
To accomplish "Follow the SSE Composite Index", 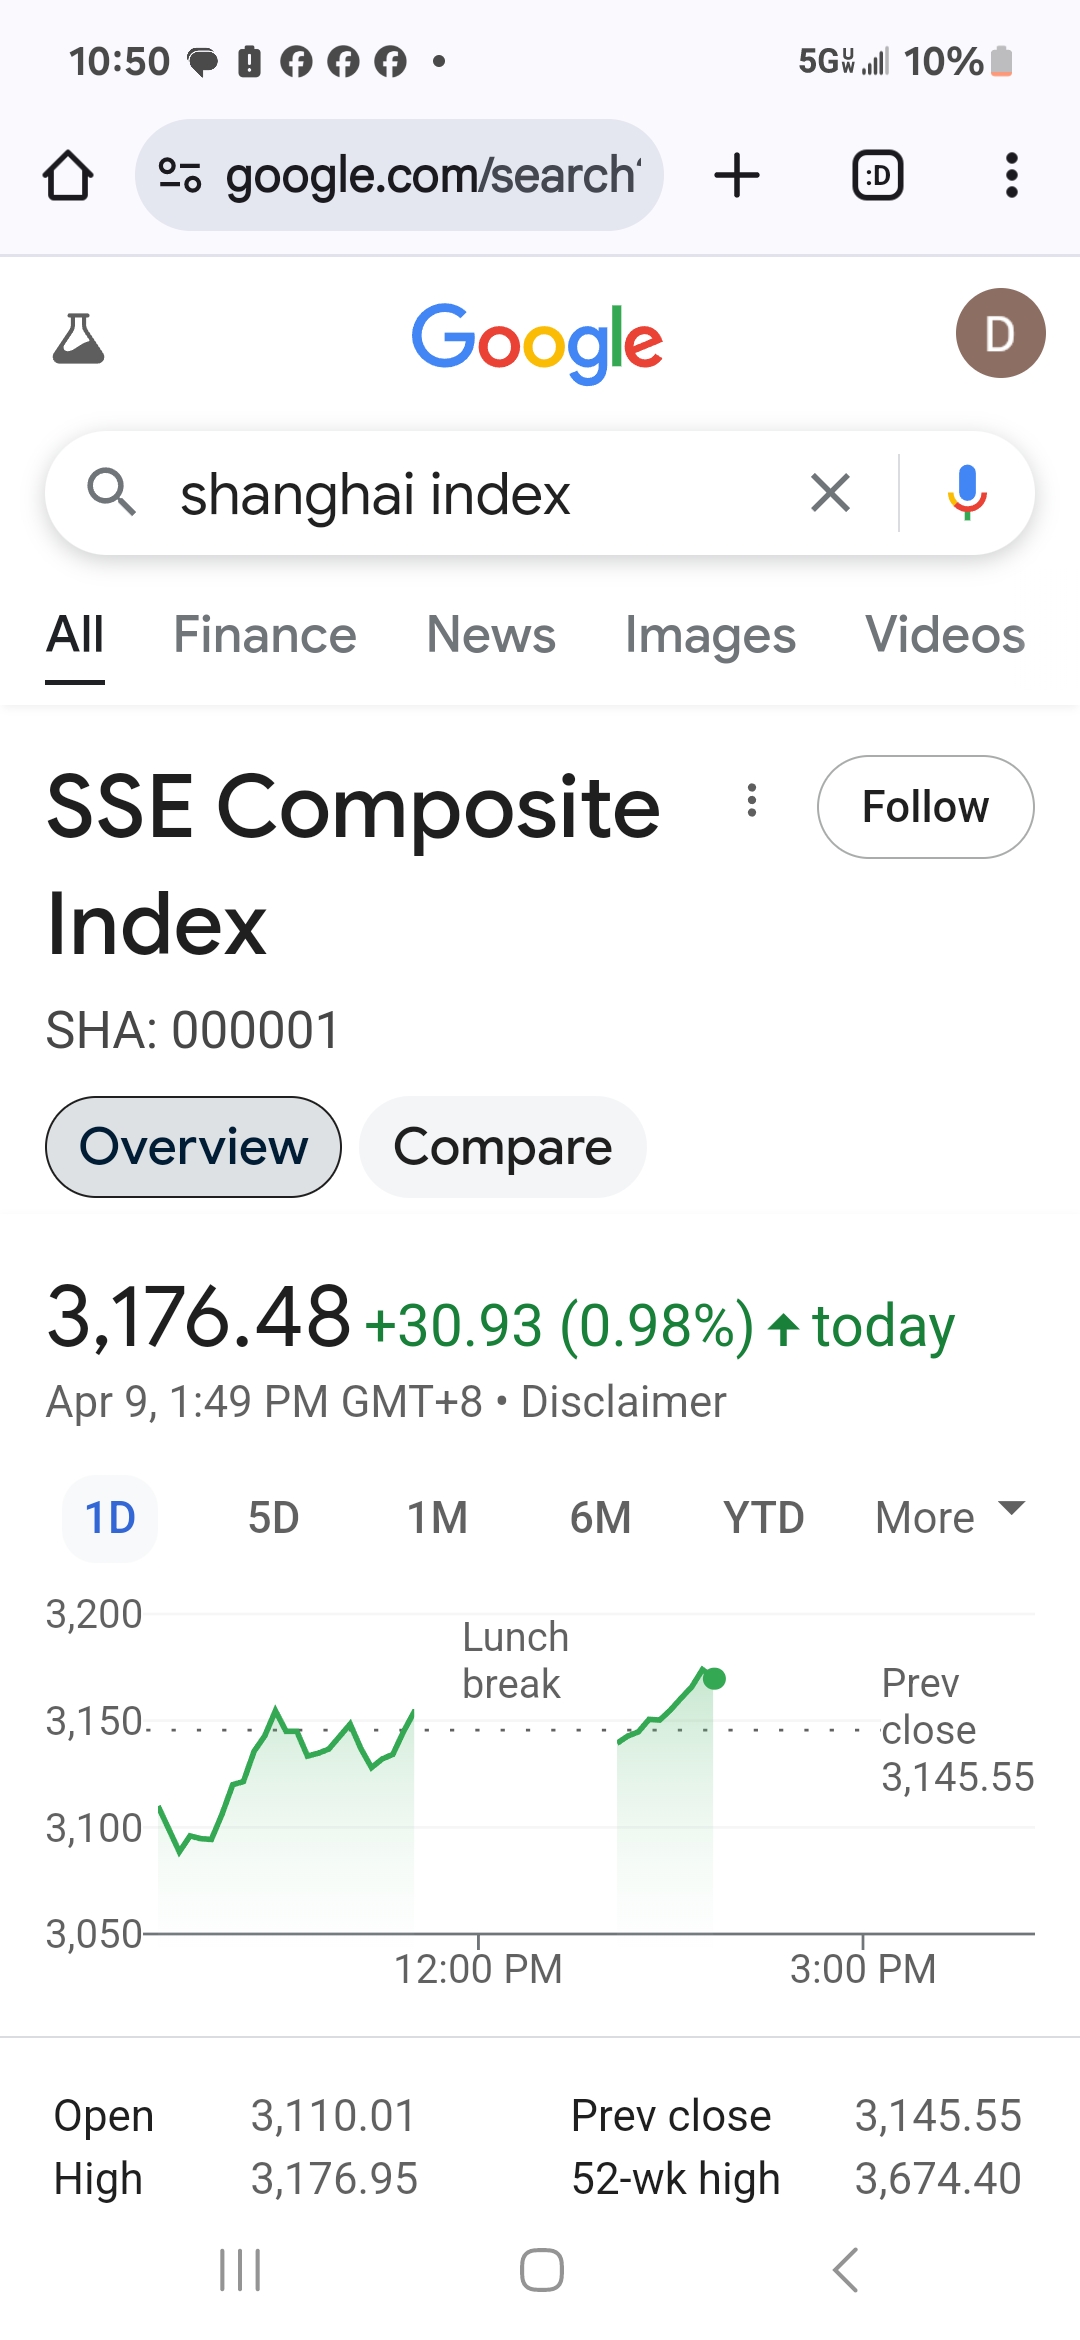I will click(x=926, y=807).
